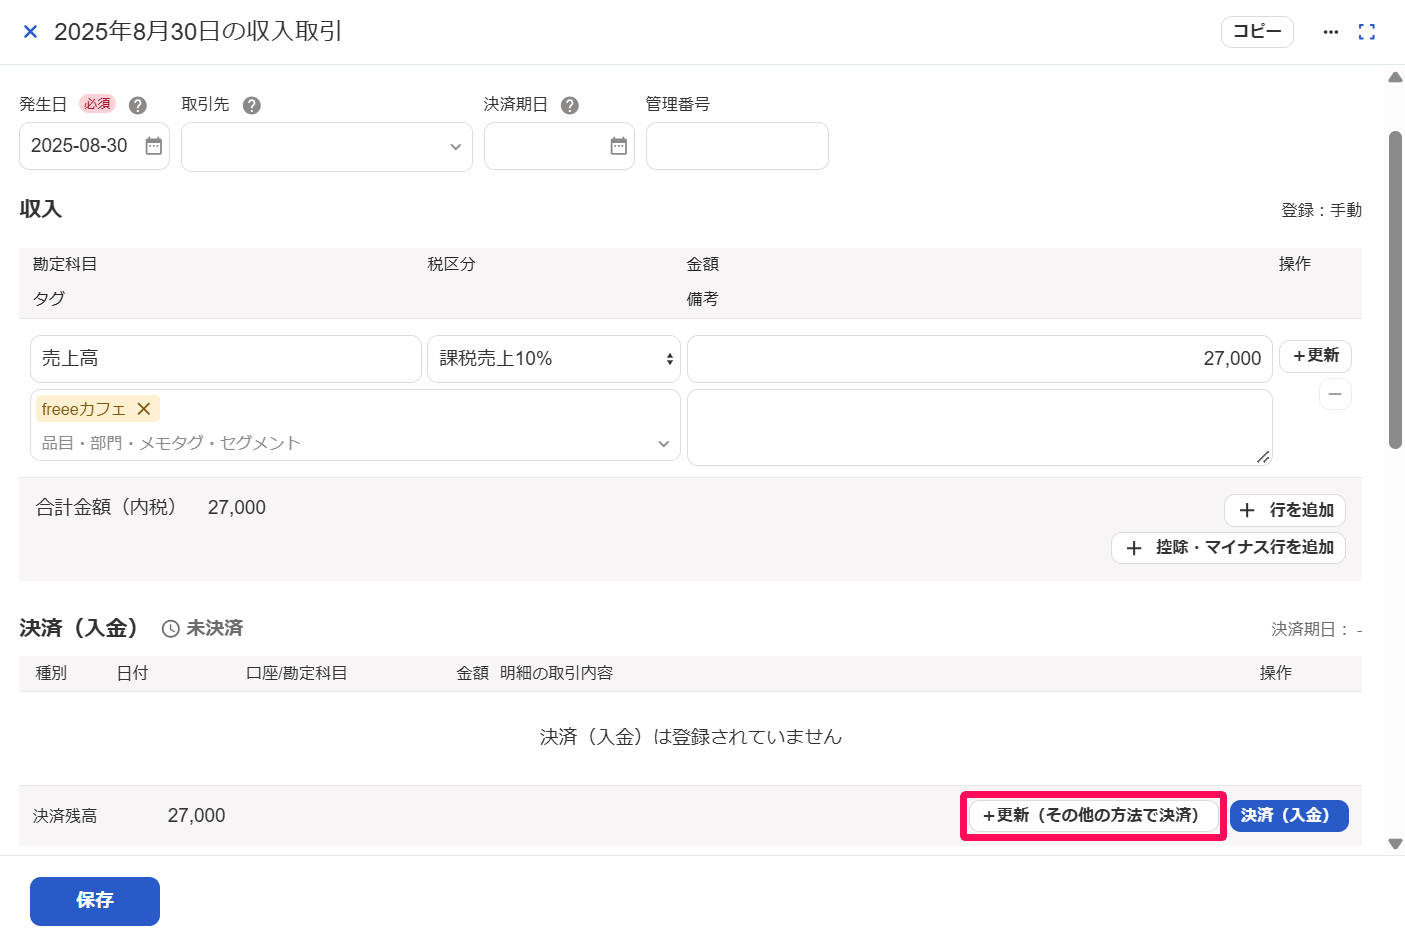This screenshot has height=948, width=1405.
Task: Expand dialog to fullscreen view
Action: (1367, 32)
